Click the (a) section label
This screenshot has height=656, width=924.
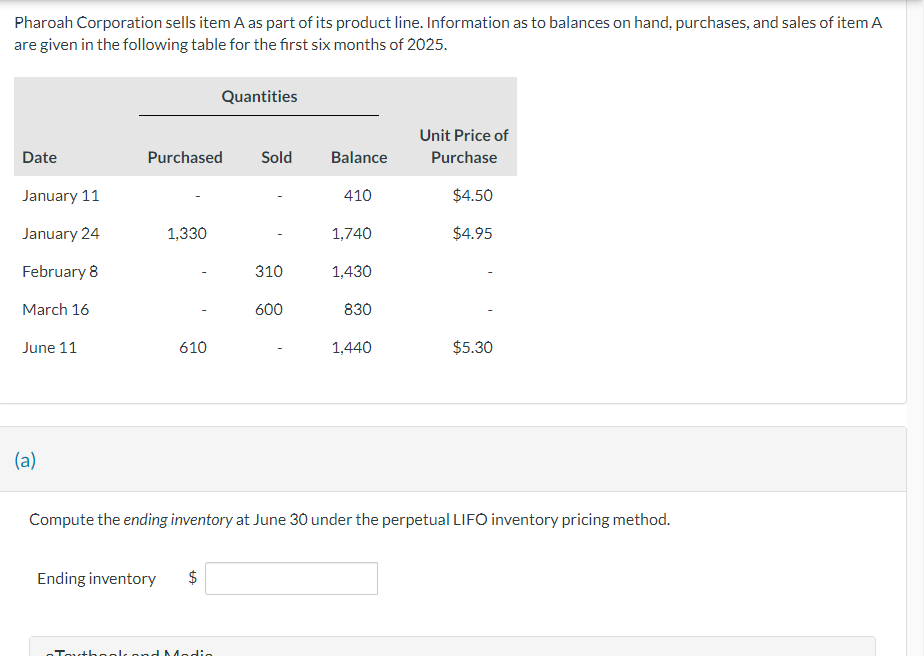[25, 460]
